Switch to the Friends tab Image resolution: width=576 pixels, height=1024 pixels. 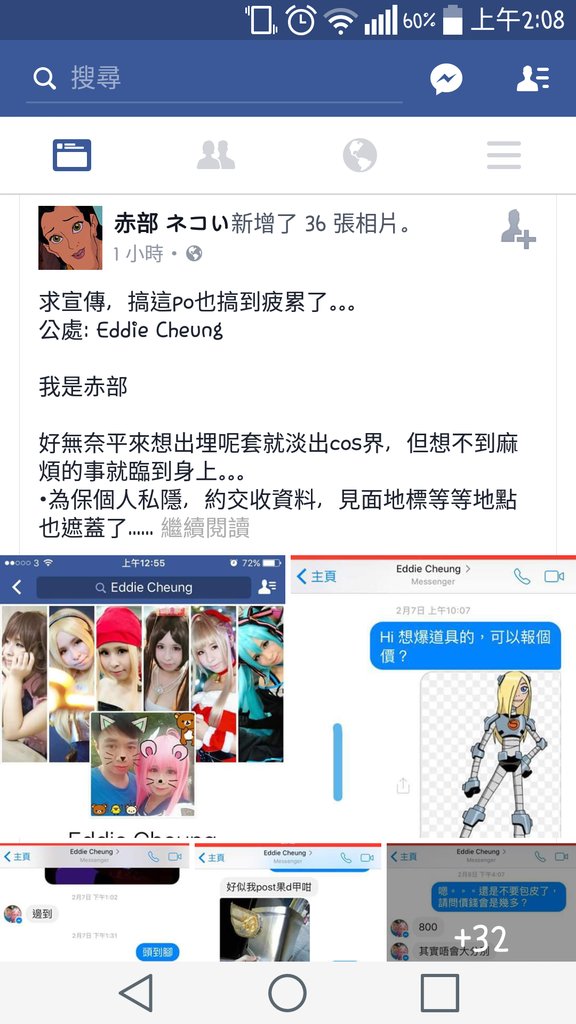coord(216,155)
